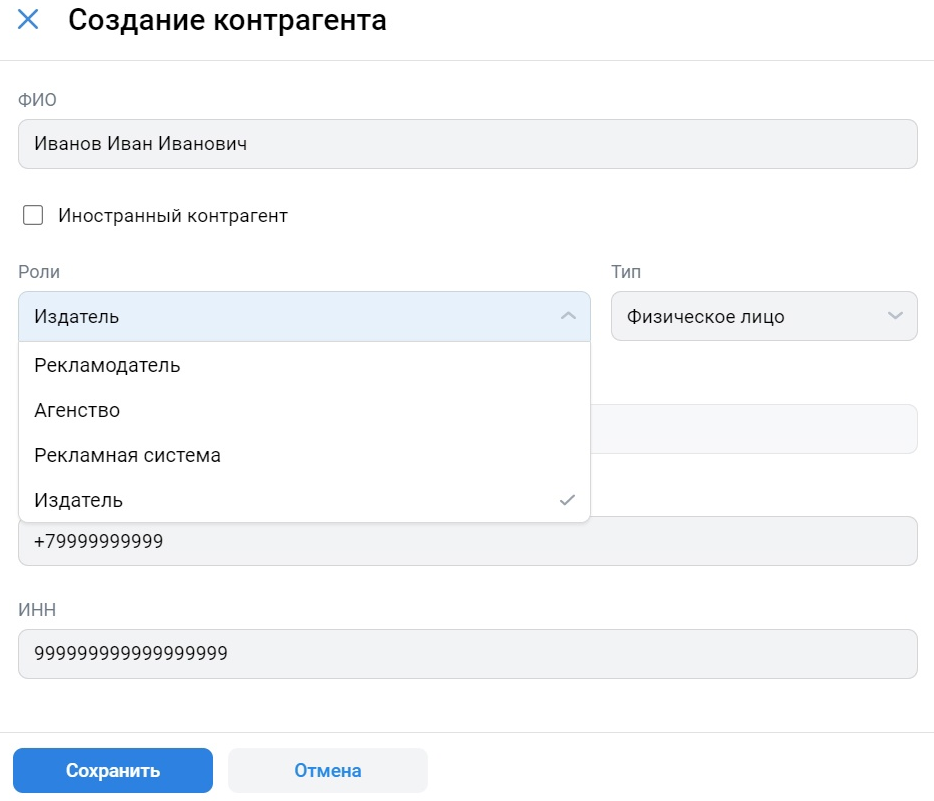The width and height of the screenshot is (934, 801).
Task: Click the Физическое лицо selector
Action: (763, 315)
